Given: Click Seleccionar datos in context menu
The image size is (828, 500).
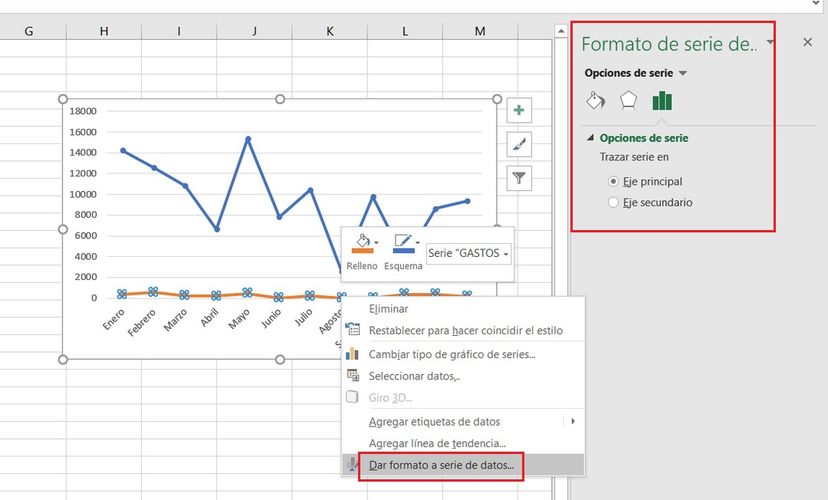Looking at the screenshot, I should [414, 376].
